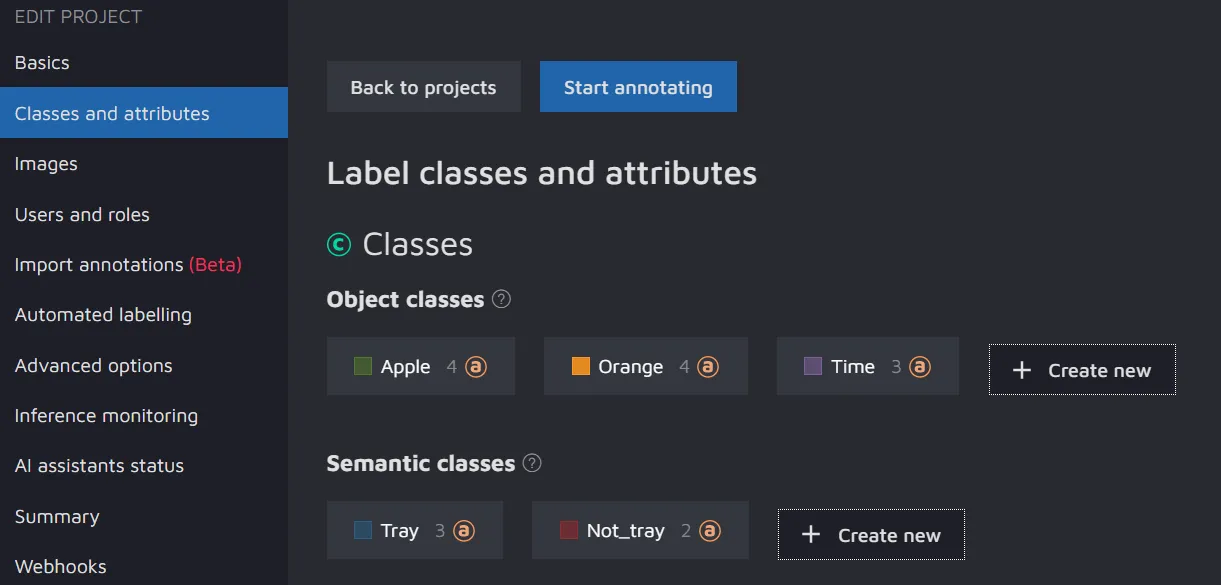Screen dimensions: 1221x585
Task: Select the Time object class tile
Action: [852, 367]
